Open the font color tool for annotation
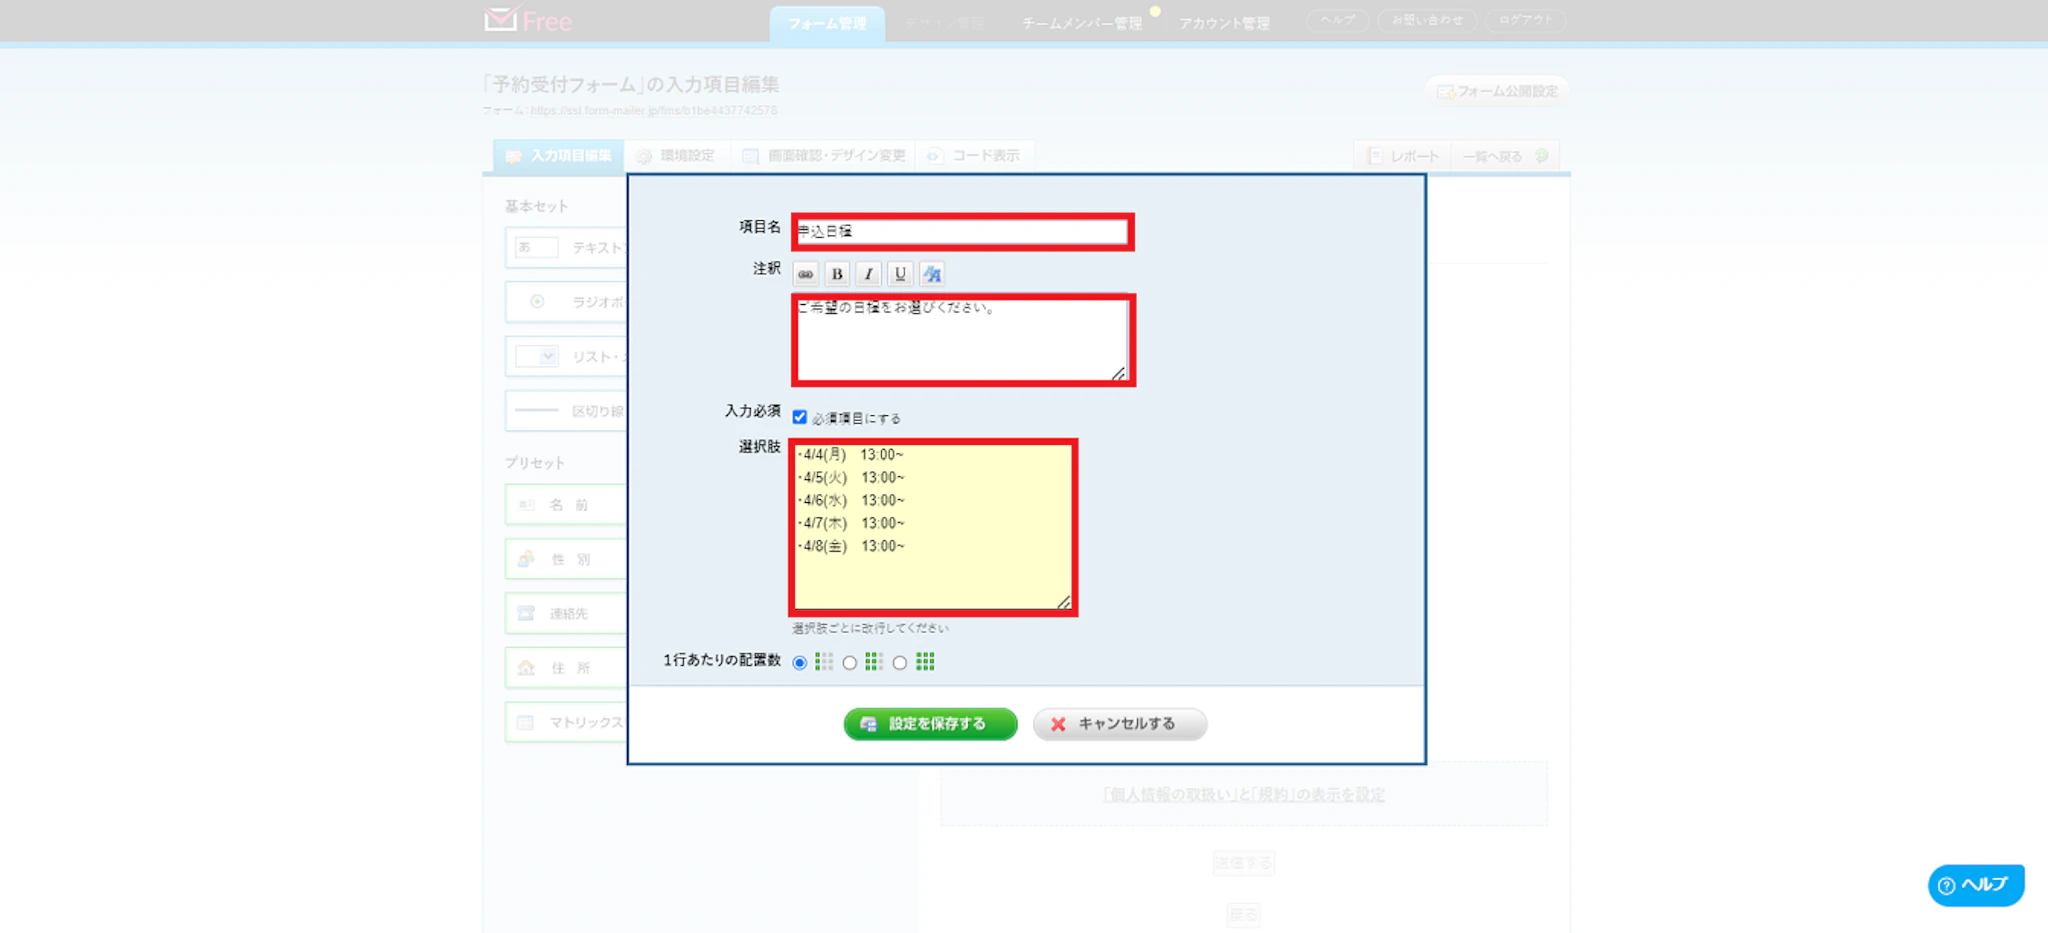 tap(932, 274)
